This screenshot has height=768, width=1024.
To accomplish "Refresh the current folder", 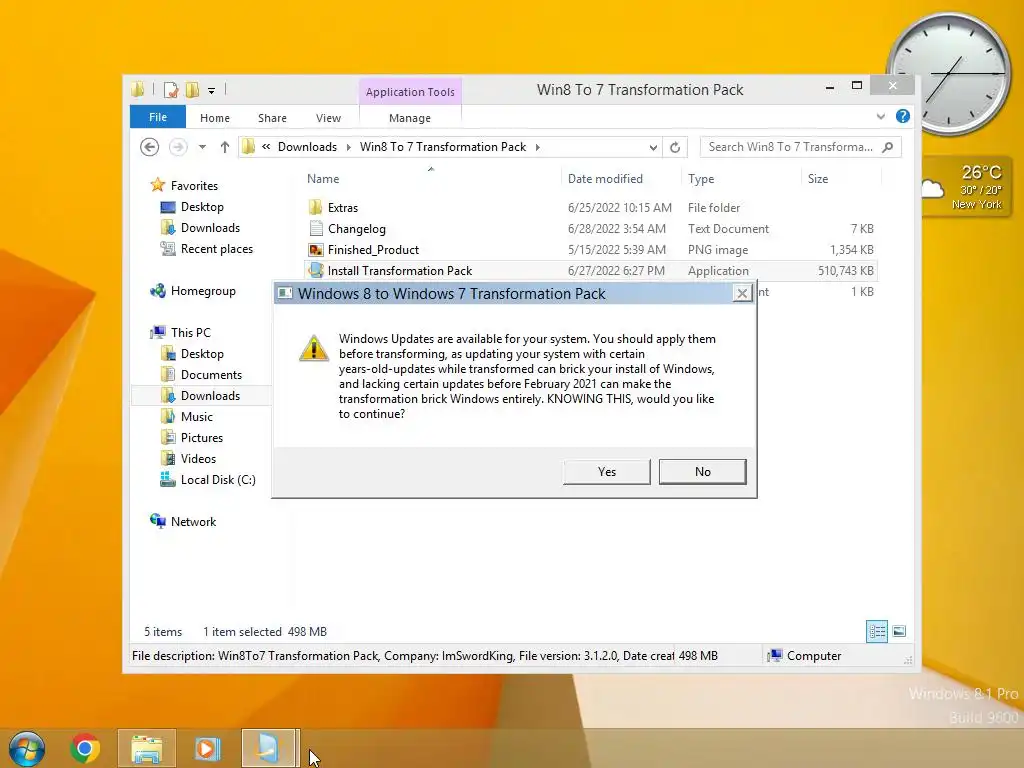I will 675,148.
